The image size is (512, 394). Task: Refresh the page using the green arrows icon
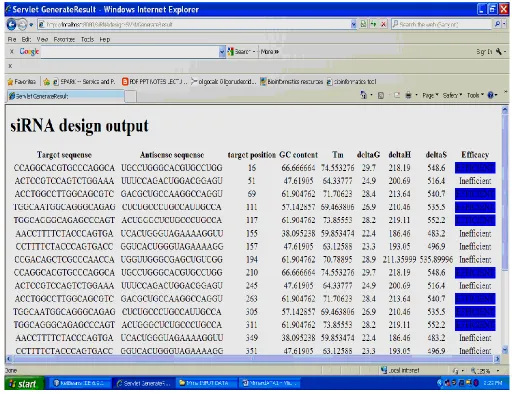(x=374, y=24)
